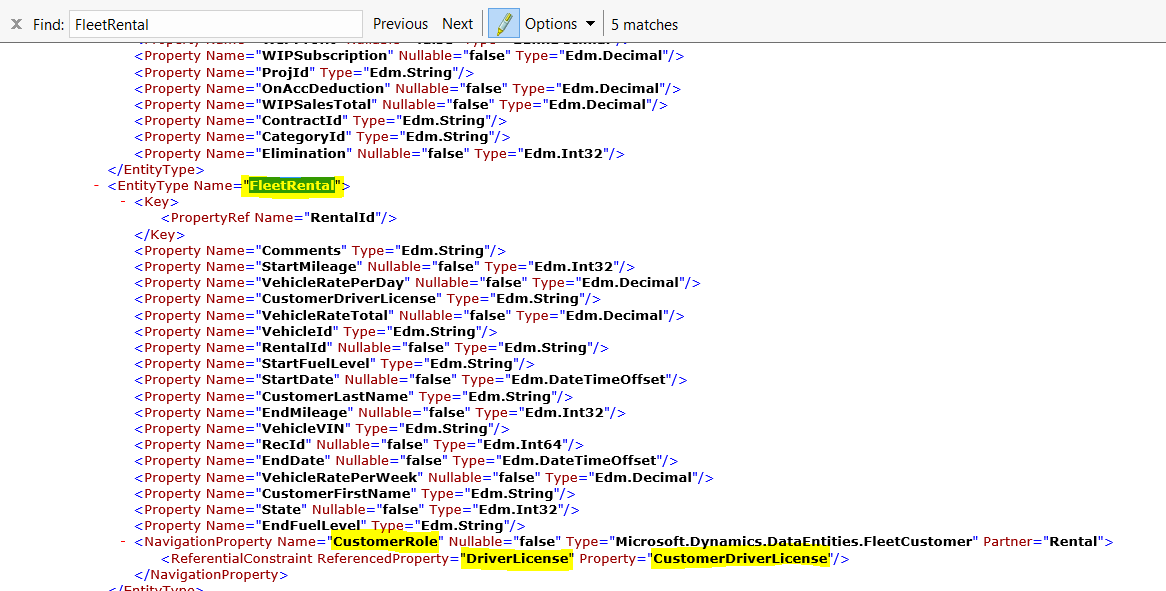Viewport: 1166px width, 591px height.
Task: Click the State property line
Action: 356,510
